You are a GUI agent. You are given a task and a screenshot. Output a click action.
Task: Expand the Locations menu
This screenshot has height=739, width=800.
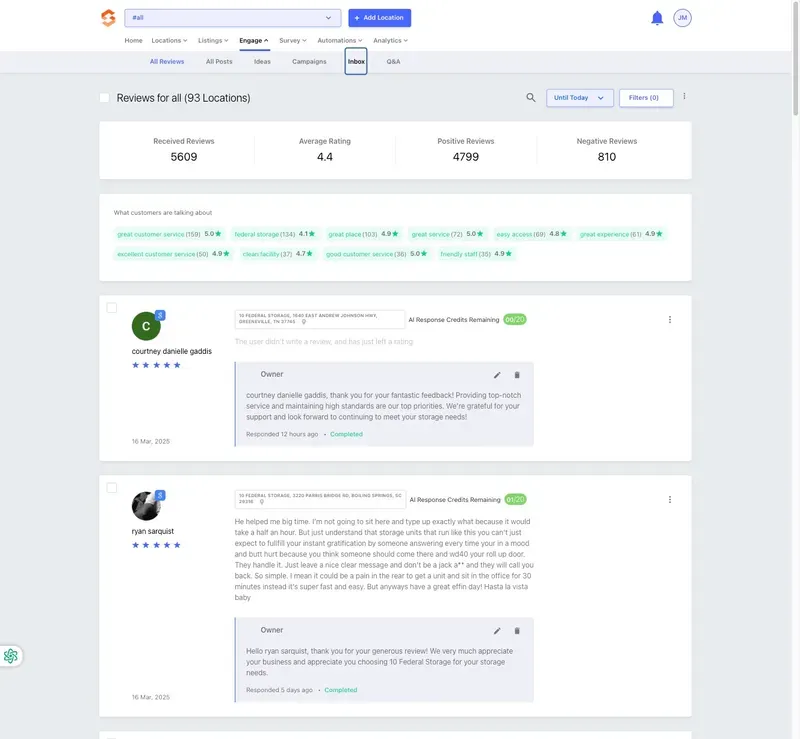(169, 40)
